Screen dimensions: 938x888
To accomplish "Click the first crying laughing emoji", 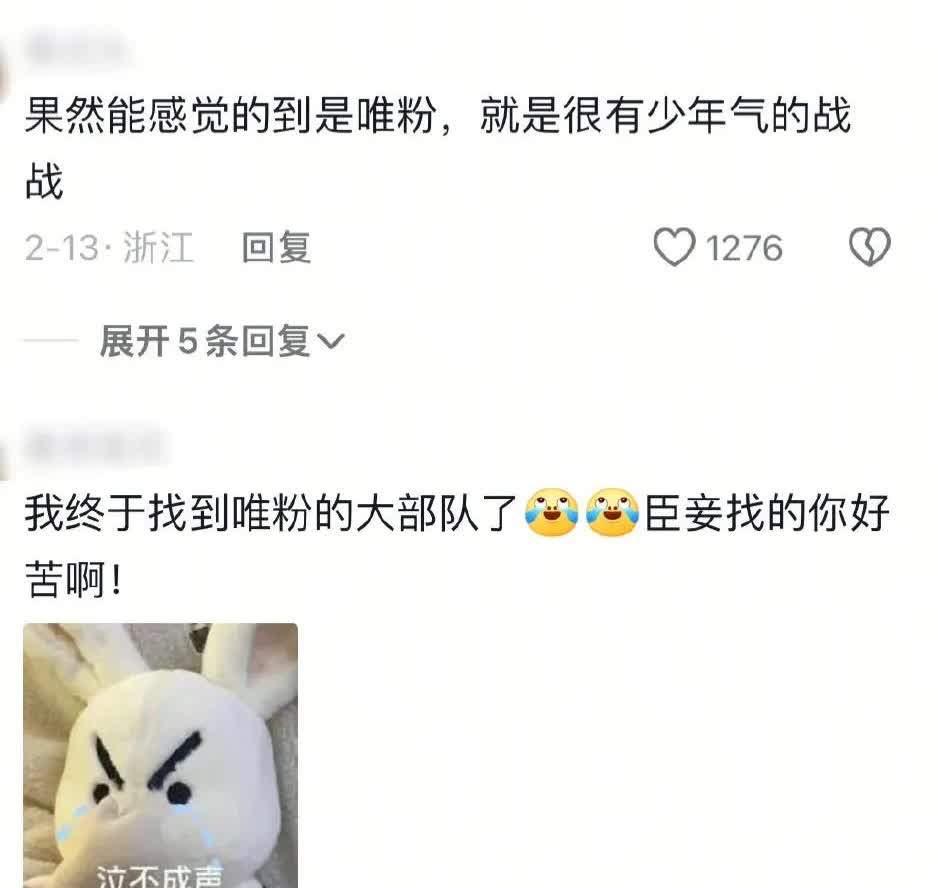I will (x=551, y=512).
